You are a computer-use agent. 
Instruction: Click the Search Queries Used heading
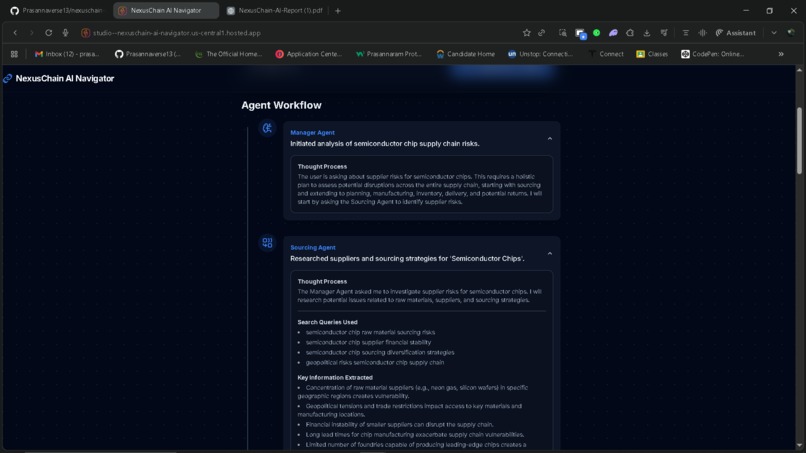point(327,322)
